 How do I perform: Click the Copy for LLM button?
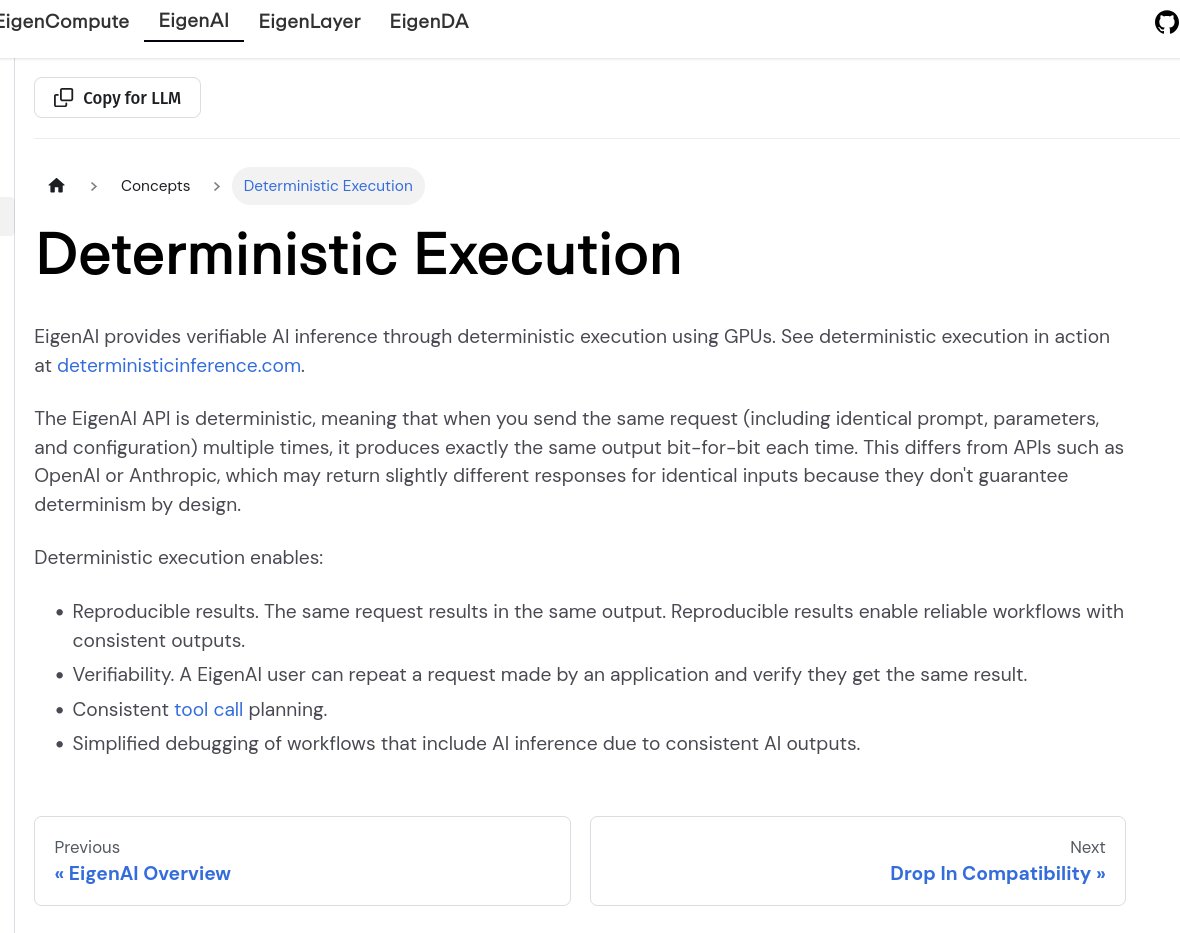click(117, 98)
